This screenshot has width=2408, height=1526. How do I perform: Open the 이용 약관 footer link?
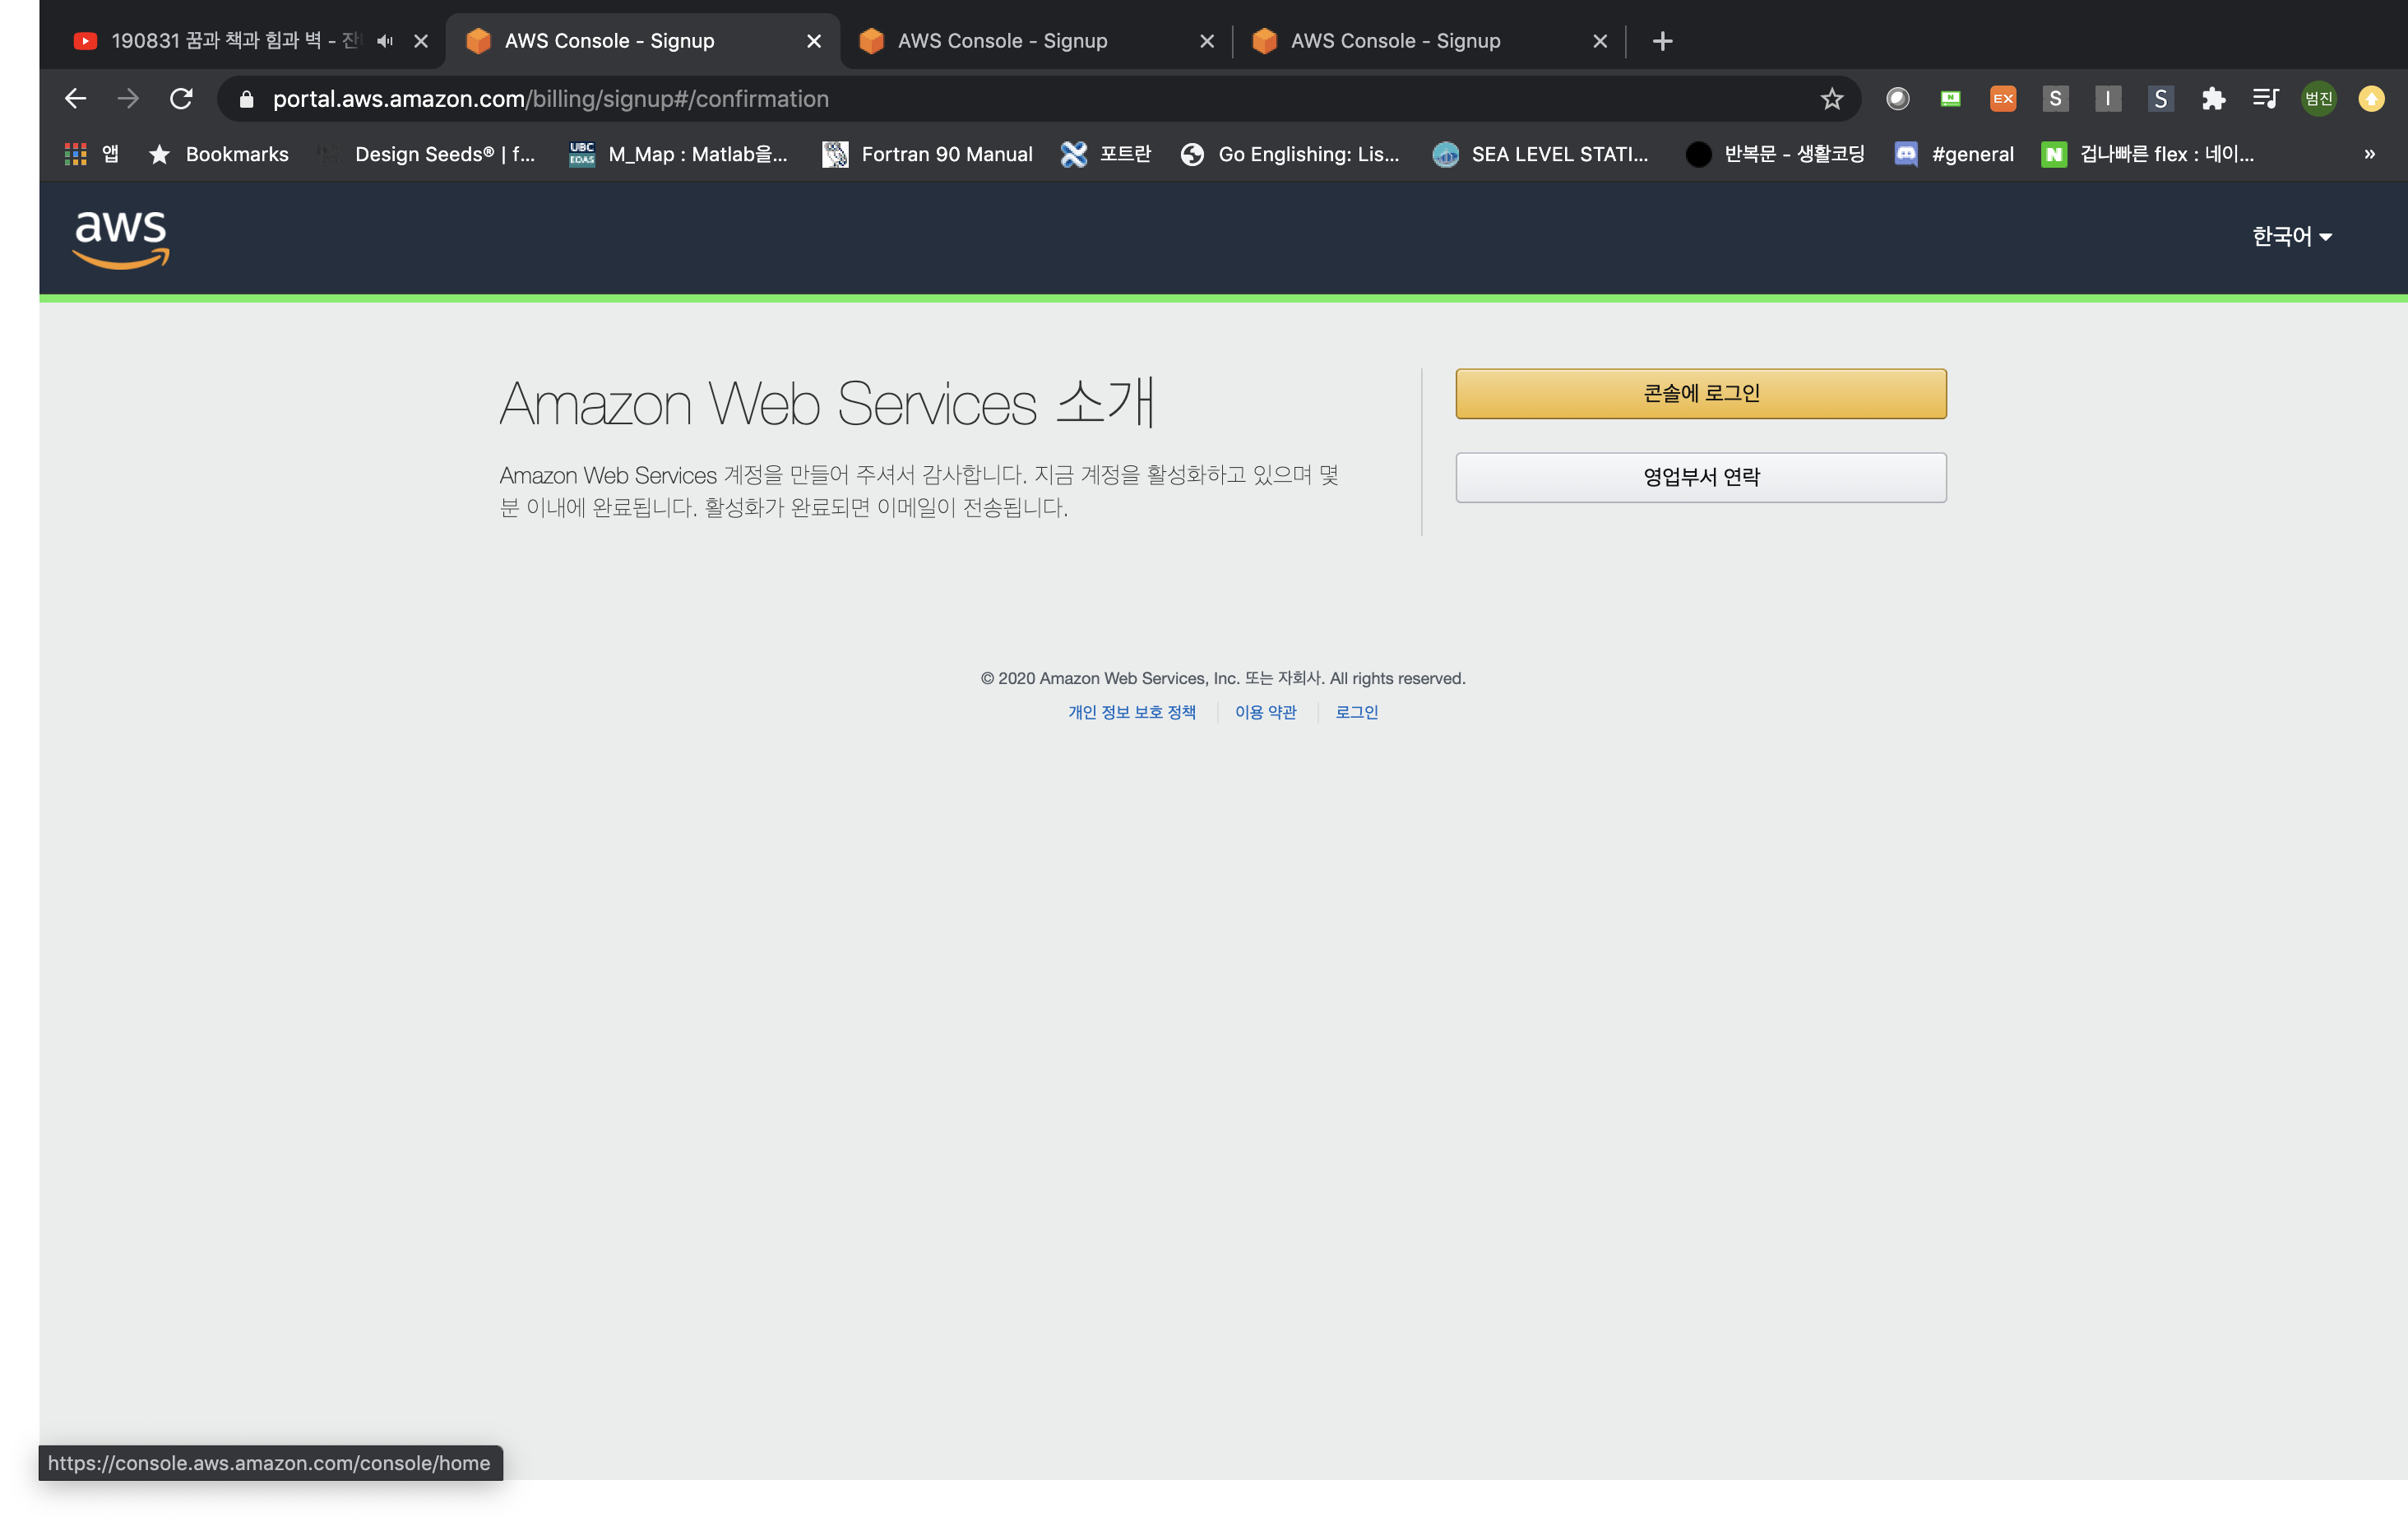tap(1265, 712)
